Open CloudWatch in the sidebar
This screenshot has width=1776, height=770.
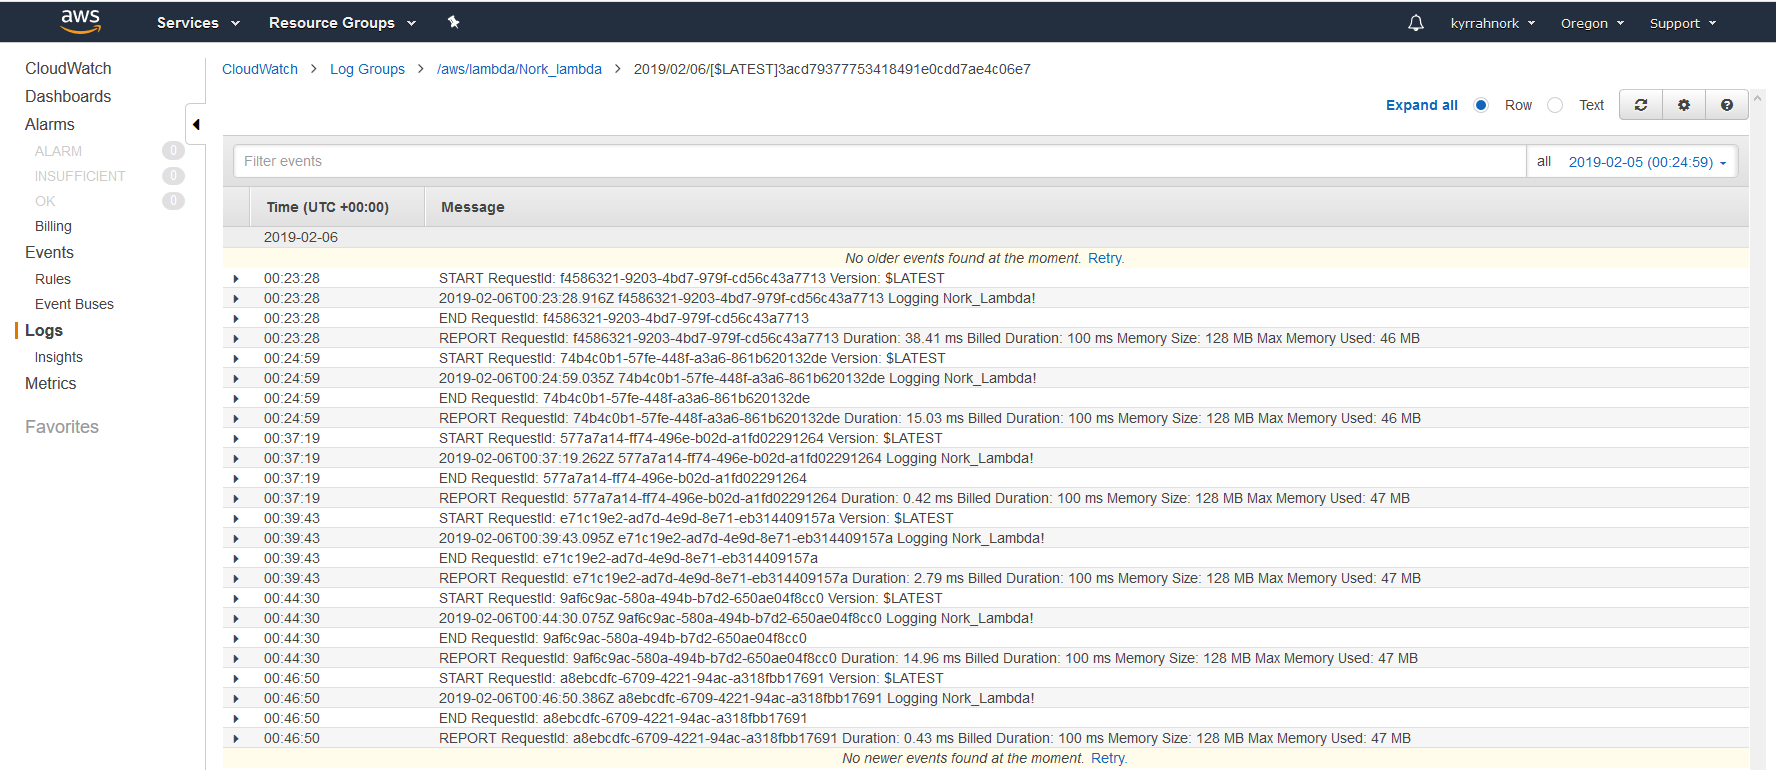point(68,68)
